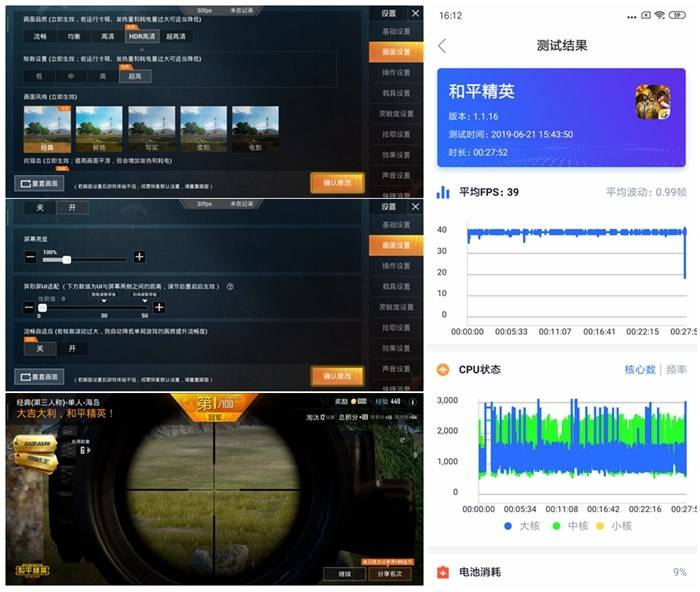Click the screen brightness slider handle
Screen dimensions: 700x592
[67, 260]
